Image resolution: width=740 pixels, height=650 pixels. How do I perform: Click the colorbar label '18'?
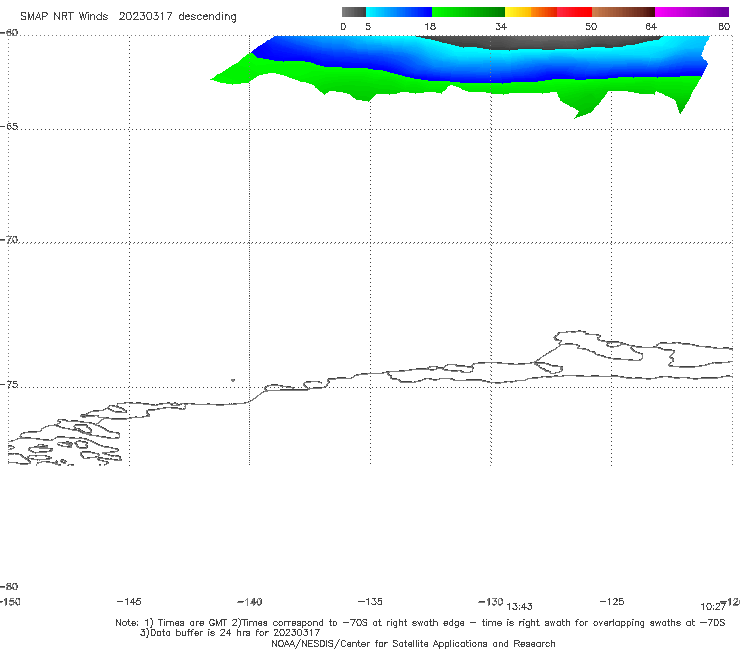coord(430,26)
